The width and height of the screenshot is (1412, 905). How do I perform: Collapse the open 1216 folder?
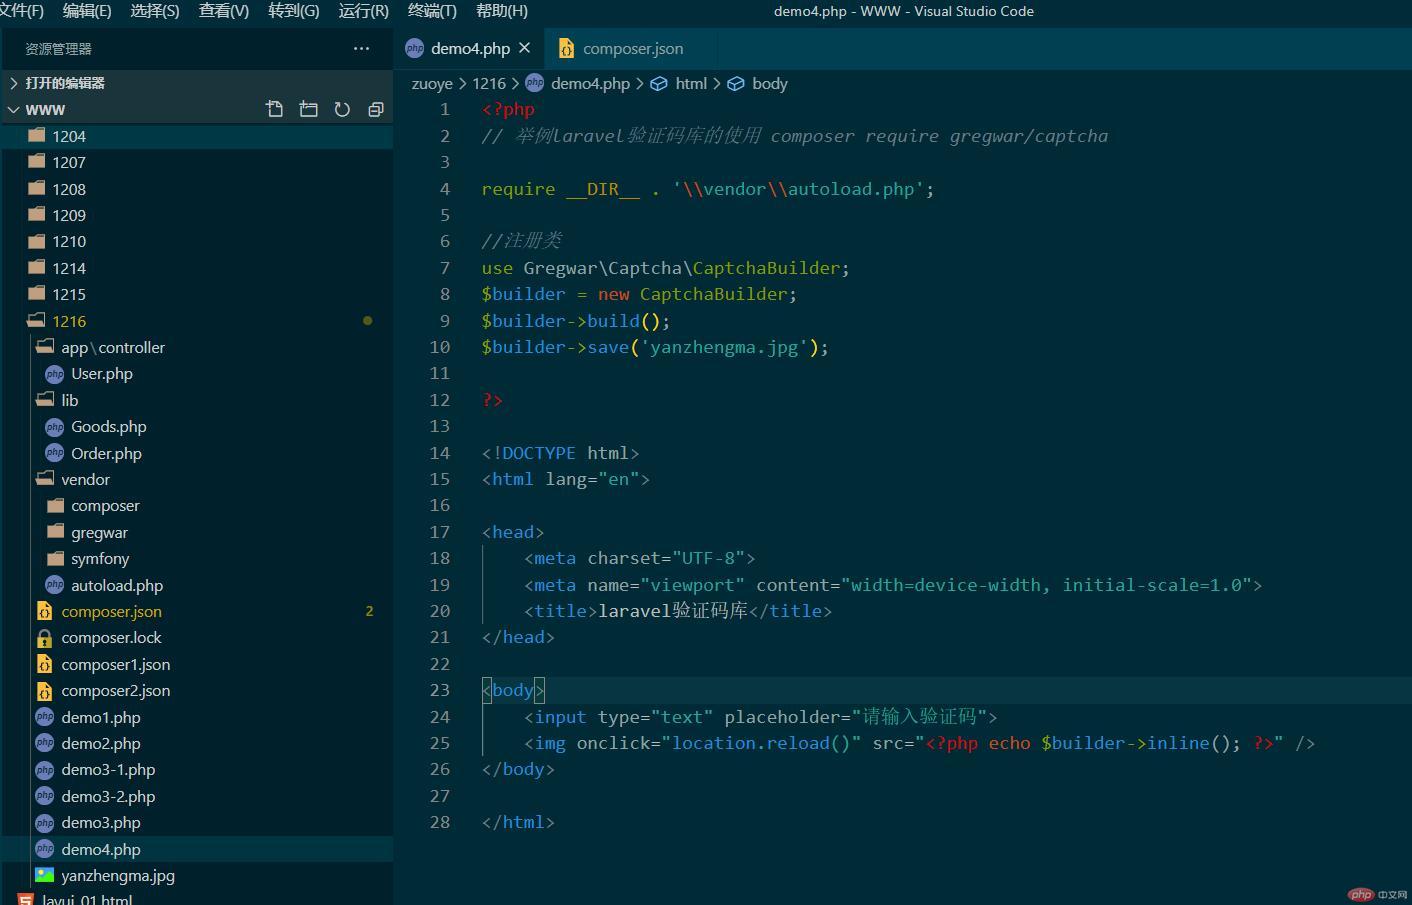tap(196, 321)
